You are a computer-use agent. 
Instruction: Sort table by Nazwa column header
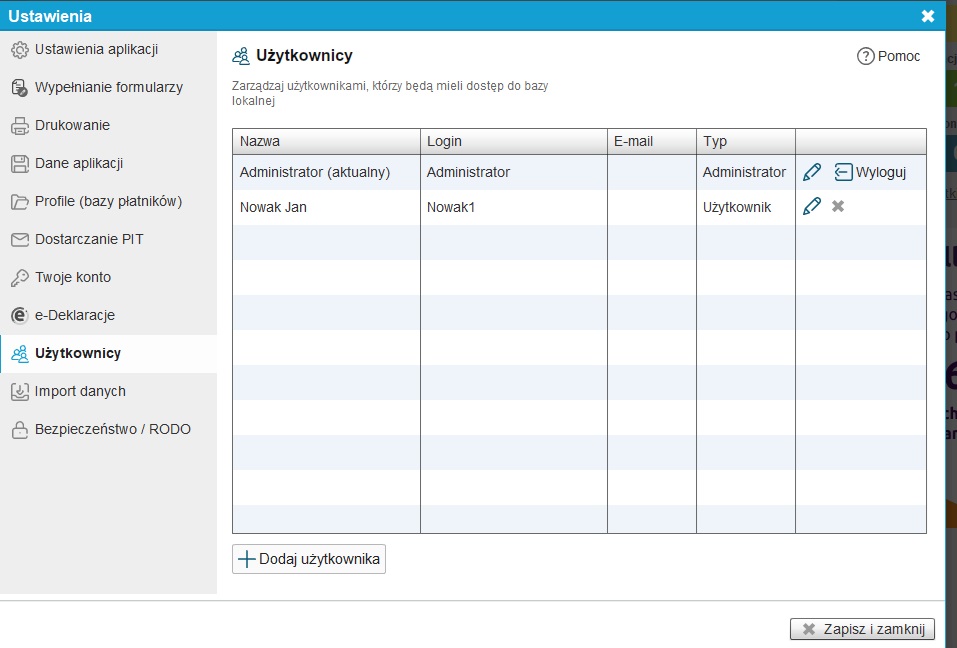[326, 142]
